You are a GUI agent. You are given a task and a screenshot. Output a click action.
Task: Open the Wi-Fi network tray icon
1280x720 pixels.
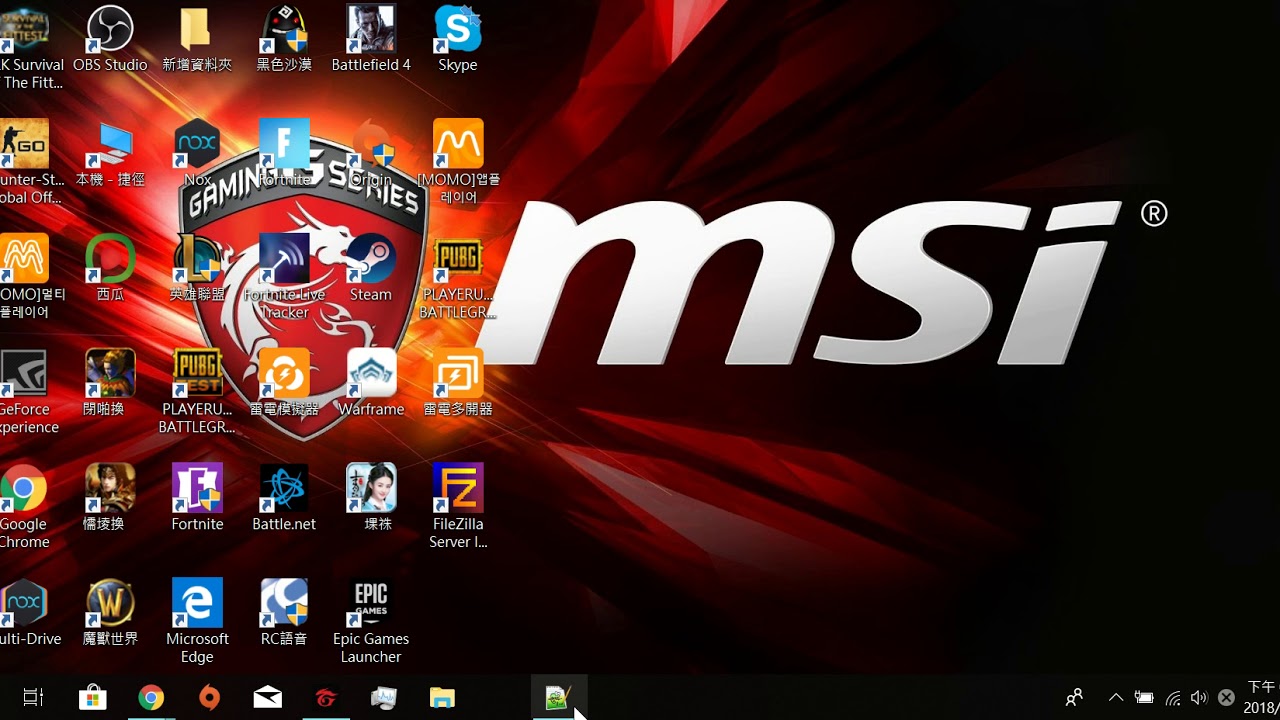point(1173,698)
